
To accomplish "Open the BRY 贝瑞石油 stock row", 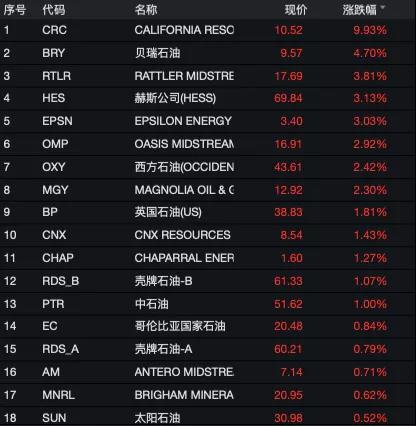I will 208,53.
